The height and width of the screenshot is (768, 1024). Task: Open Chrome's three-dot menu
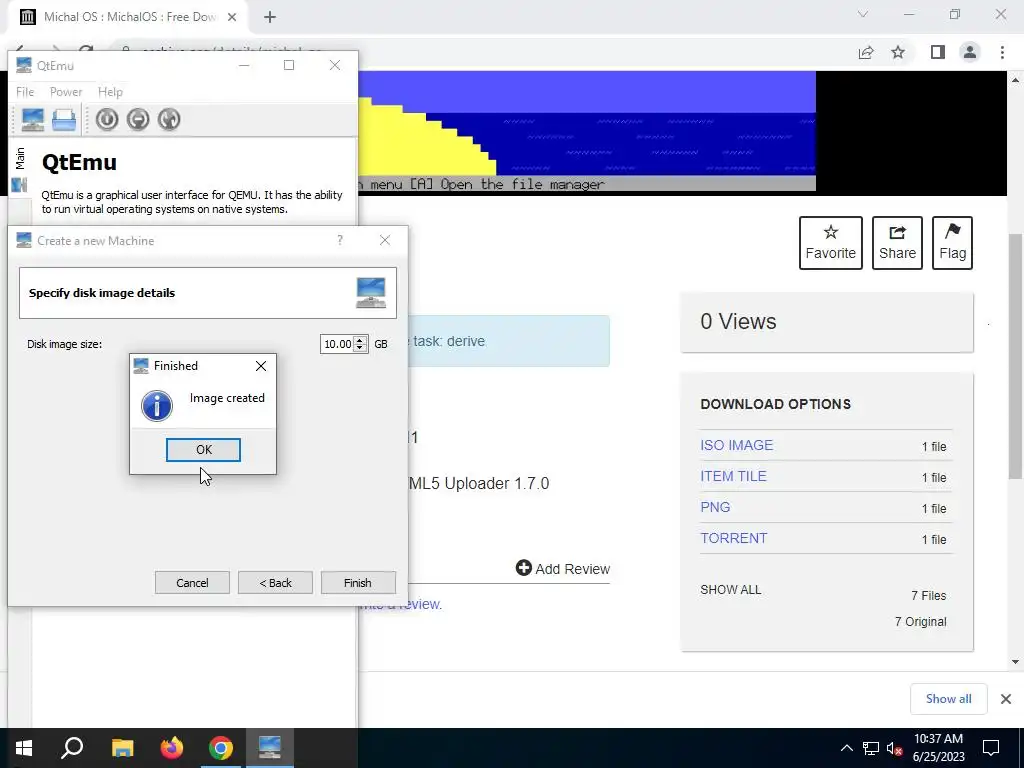point(1002,52)
